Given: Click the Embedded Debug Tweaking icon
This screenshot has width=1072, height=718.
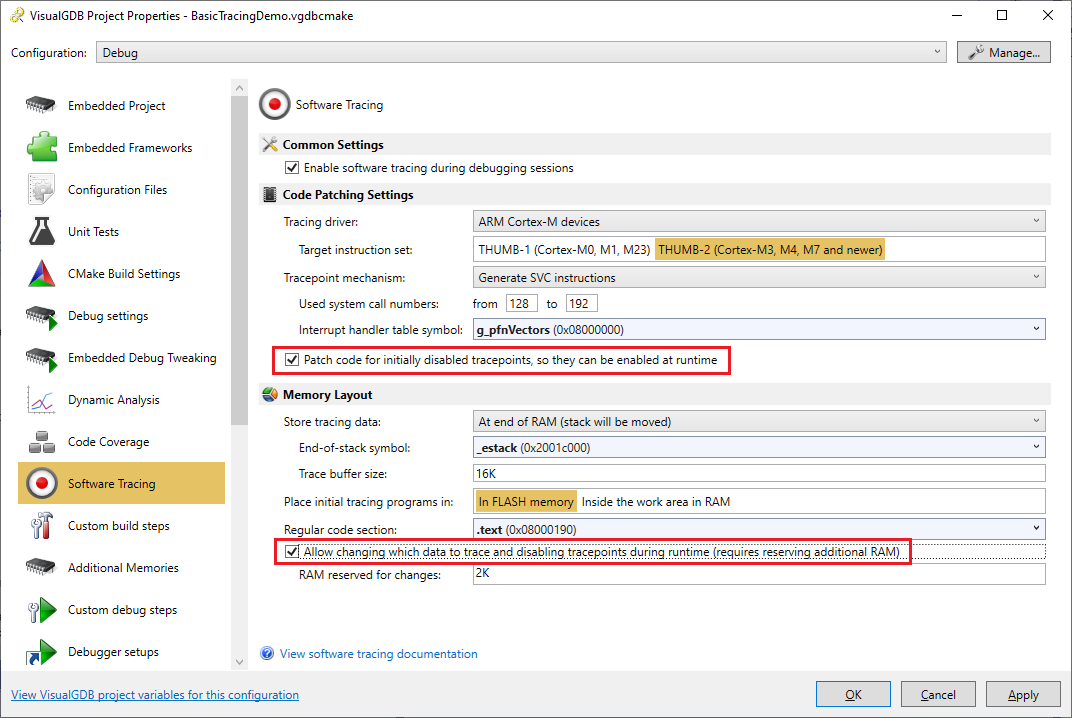Looking at the screenshot, I should [42, 359].
